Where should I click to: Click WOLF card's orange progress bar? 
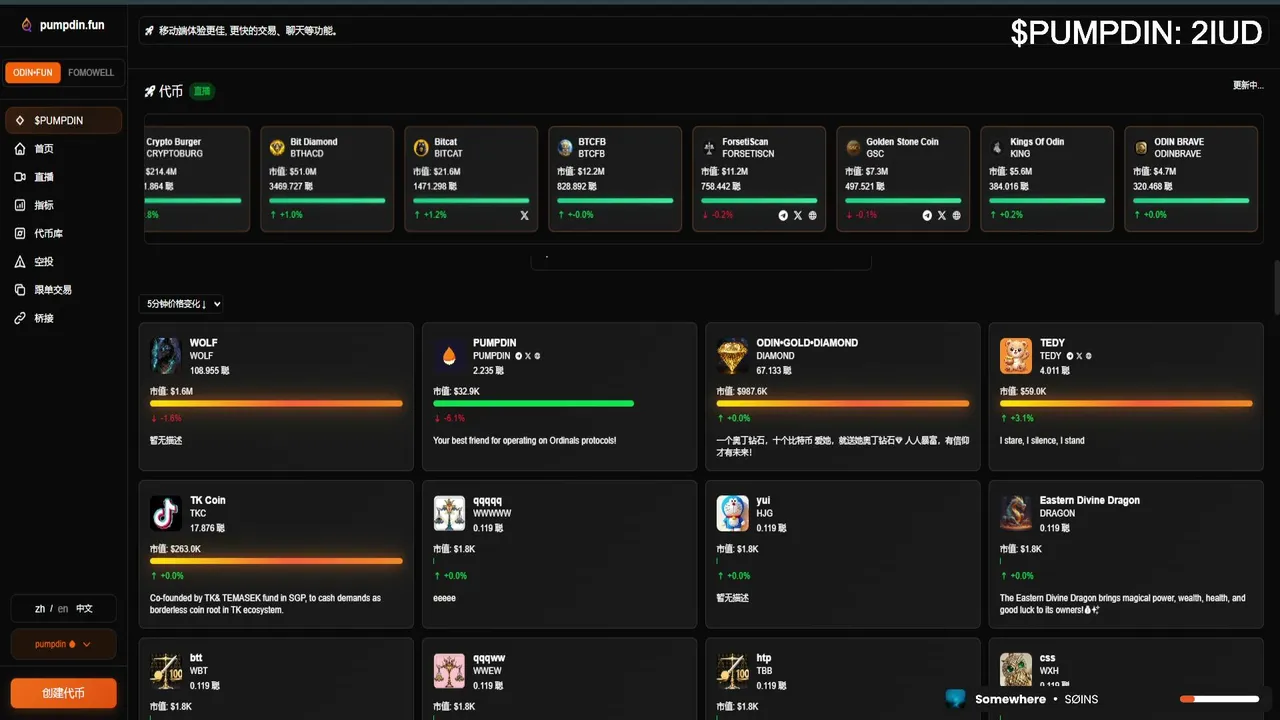[x=276, y=403]
